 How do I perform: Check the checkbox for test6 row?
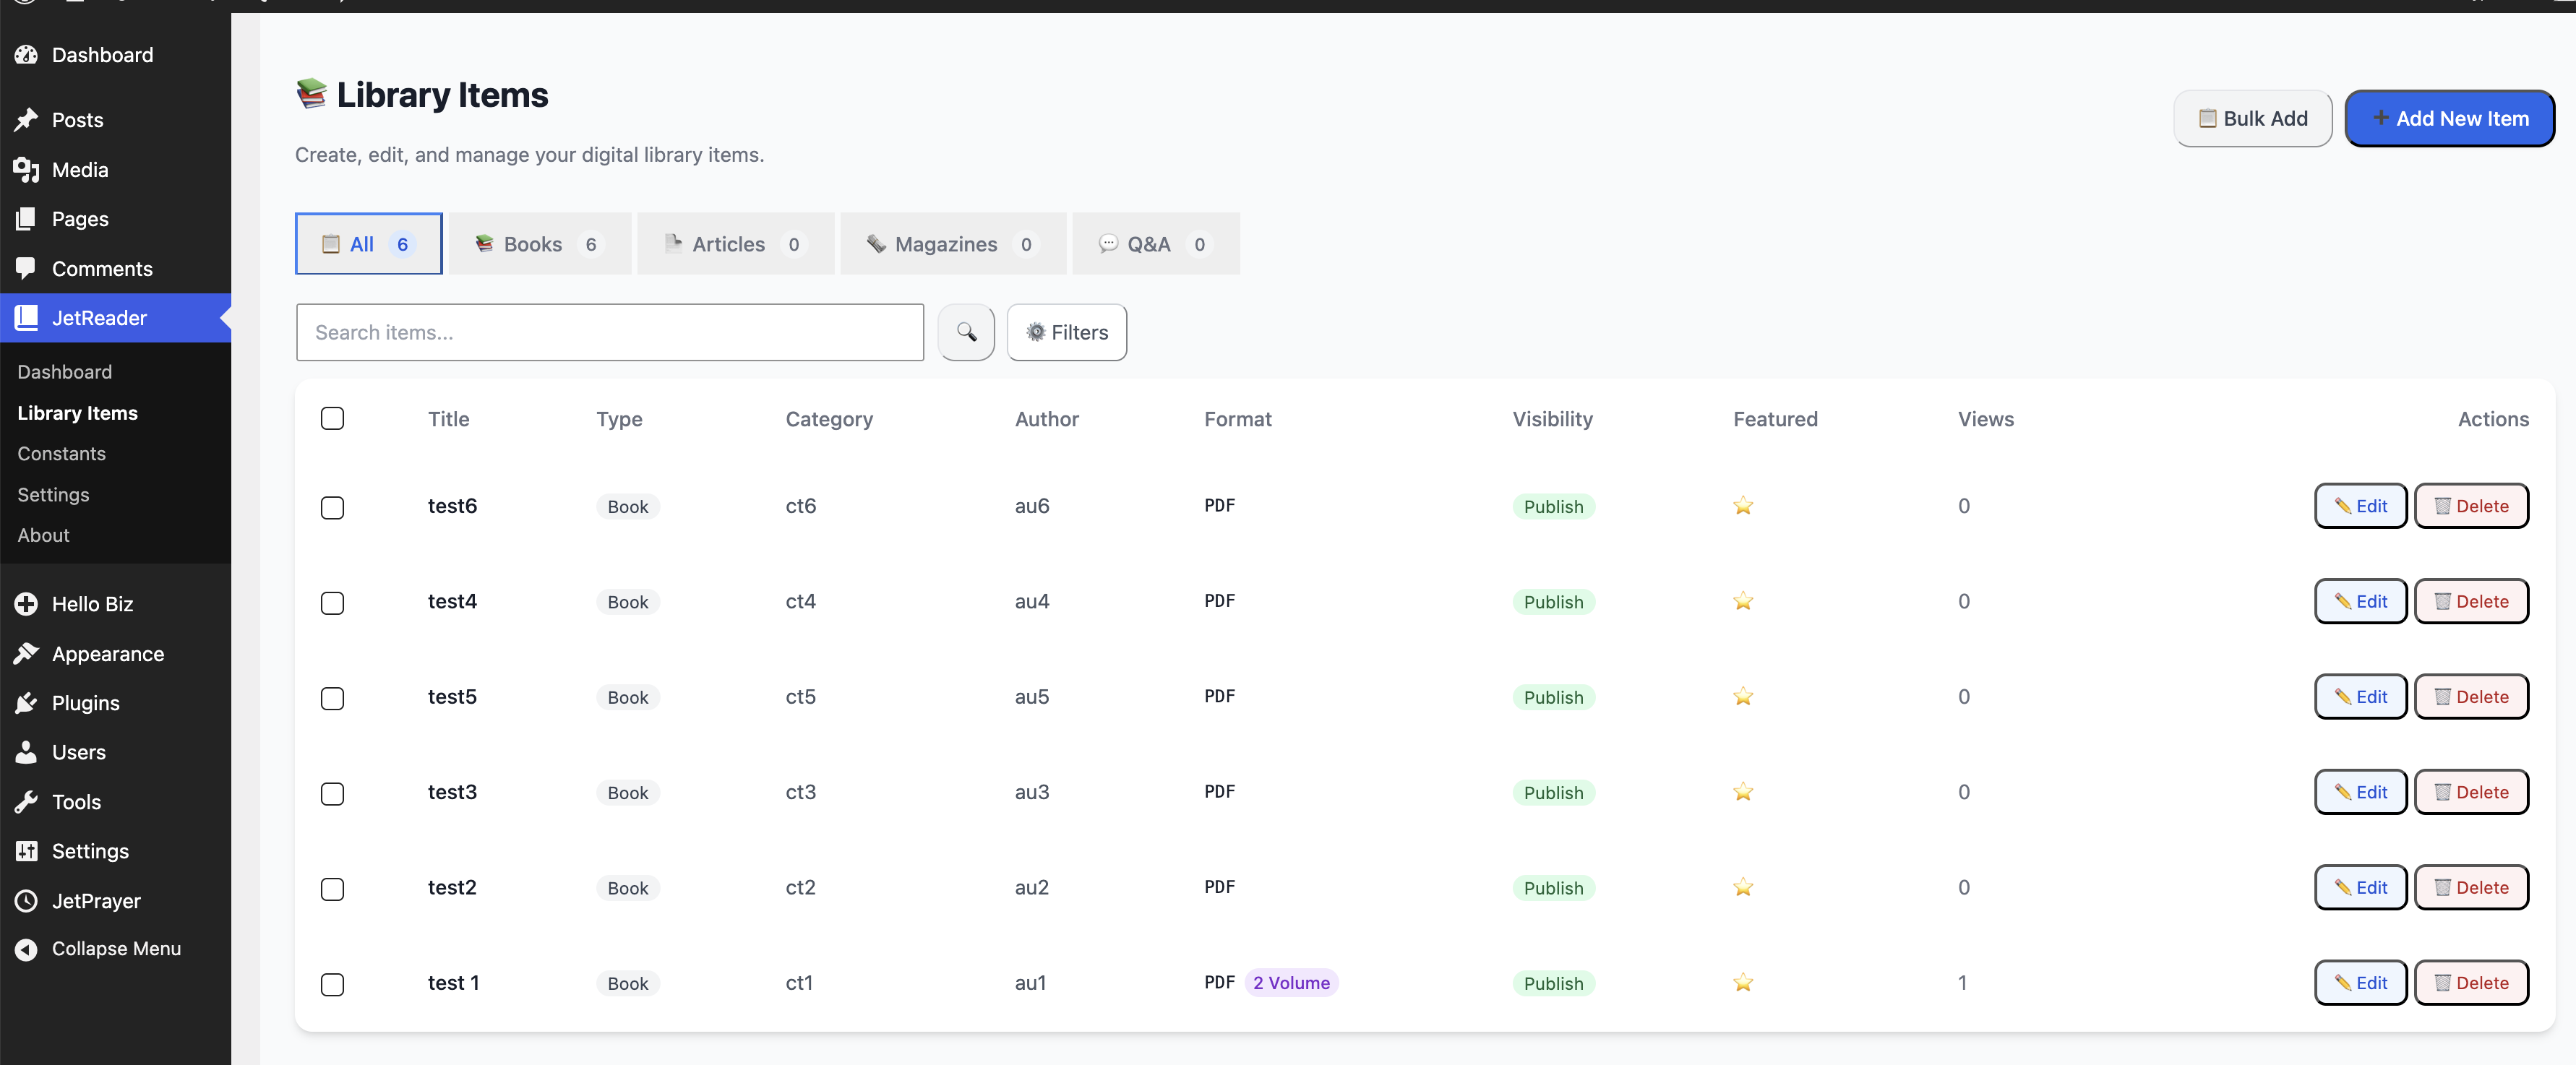tap(333, 507)
